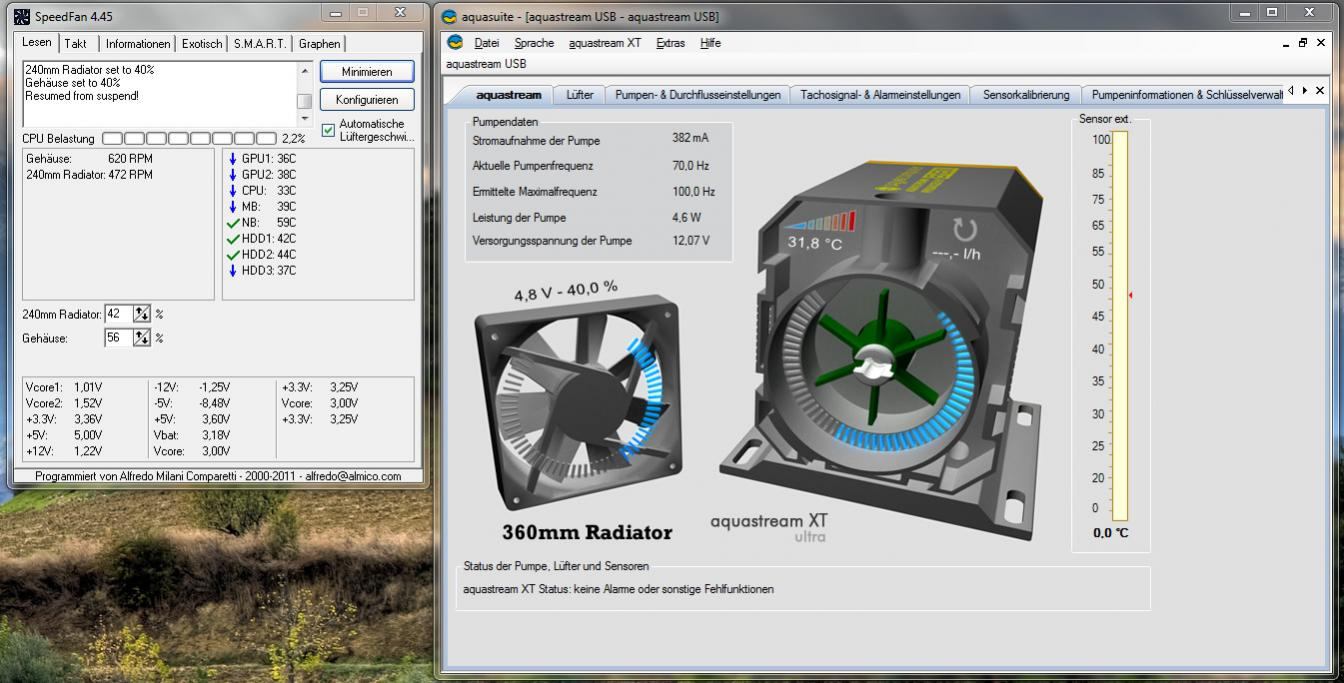Click the SpeedFan log scrollbar up arrow
1344x683 pixels.
tap(305, 71)
